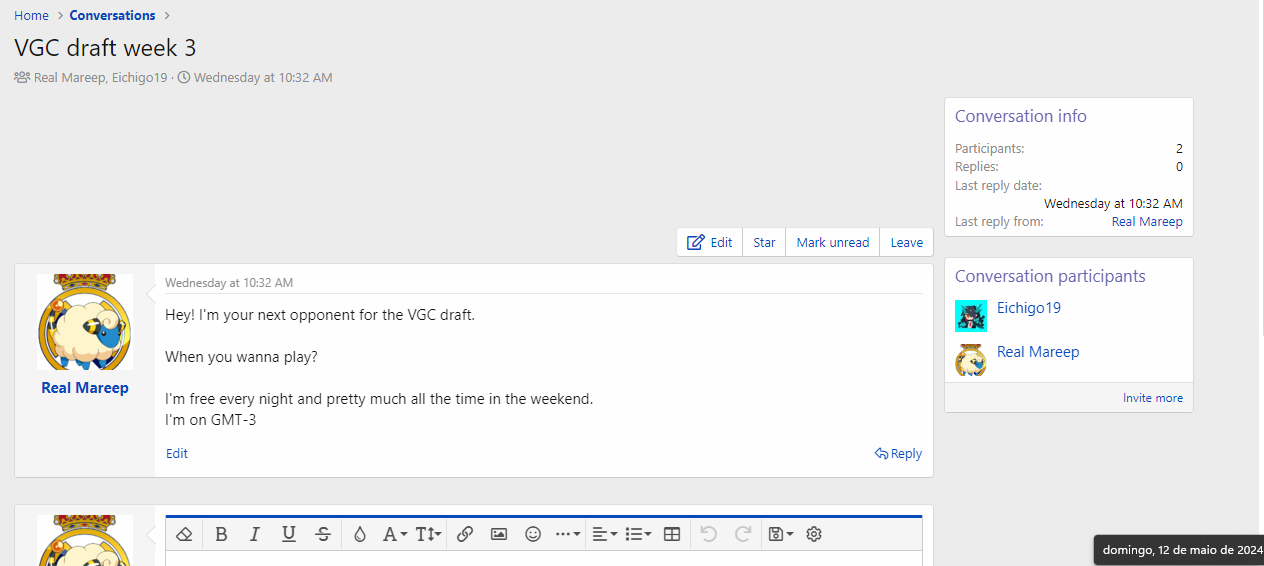Toggle bold formatting in editor

221,534
